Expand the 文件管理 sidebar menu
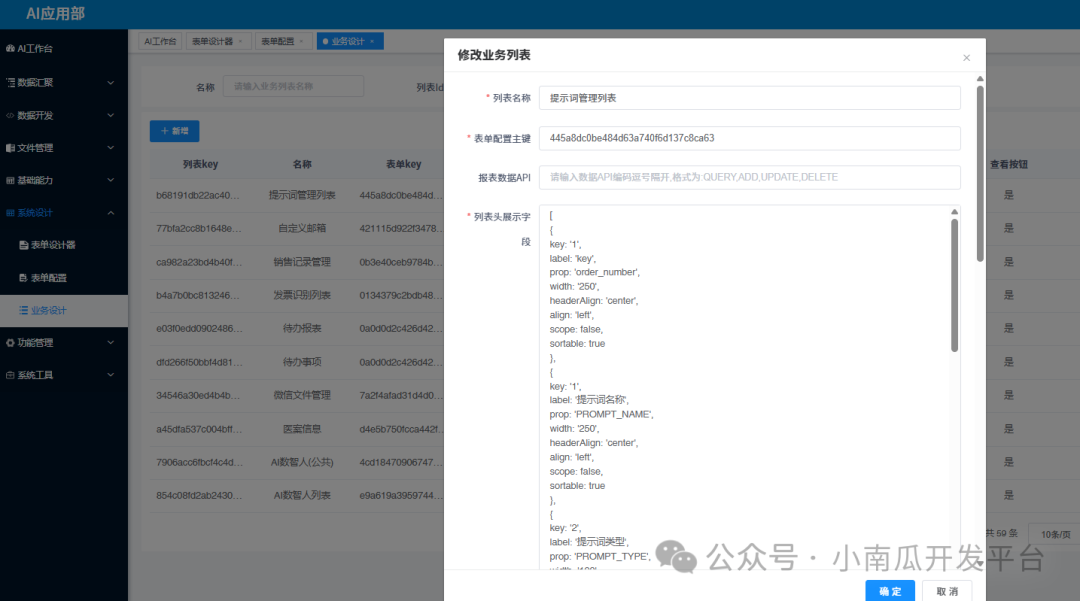 click(x=63, y=148)
